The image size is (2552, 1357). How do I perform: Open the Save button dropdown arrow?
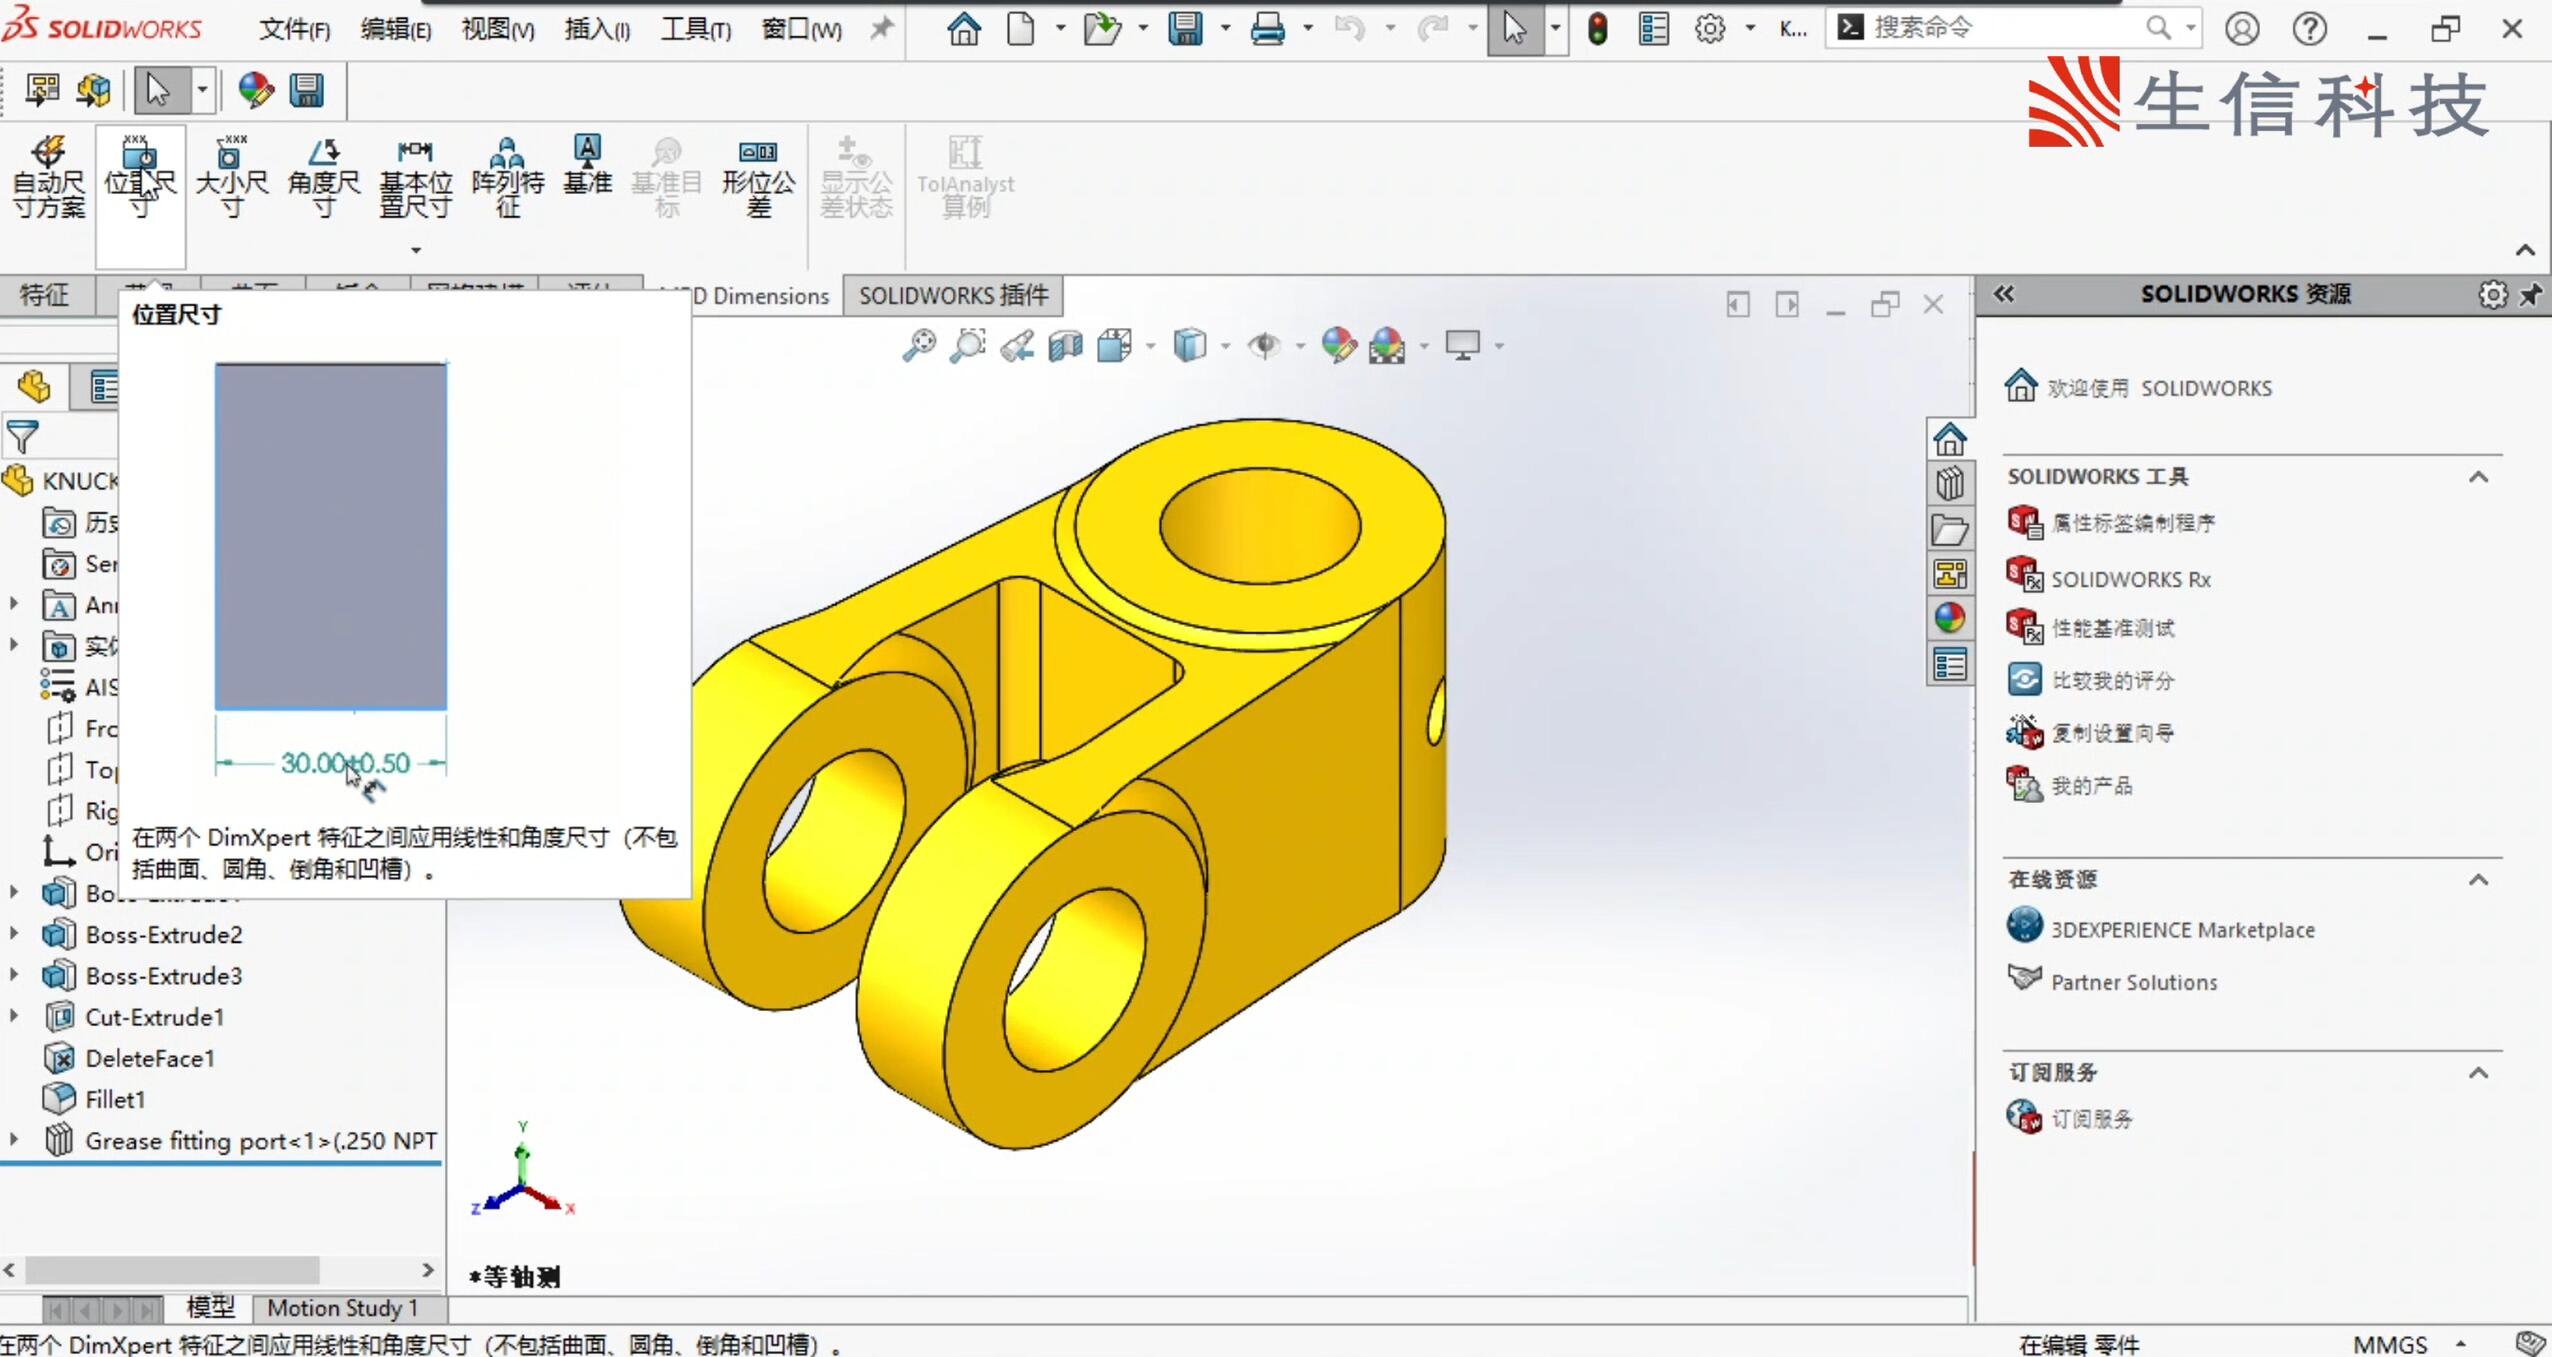1225,29
